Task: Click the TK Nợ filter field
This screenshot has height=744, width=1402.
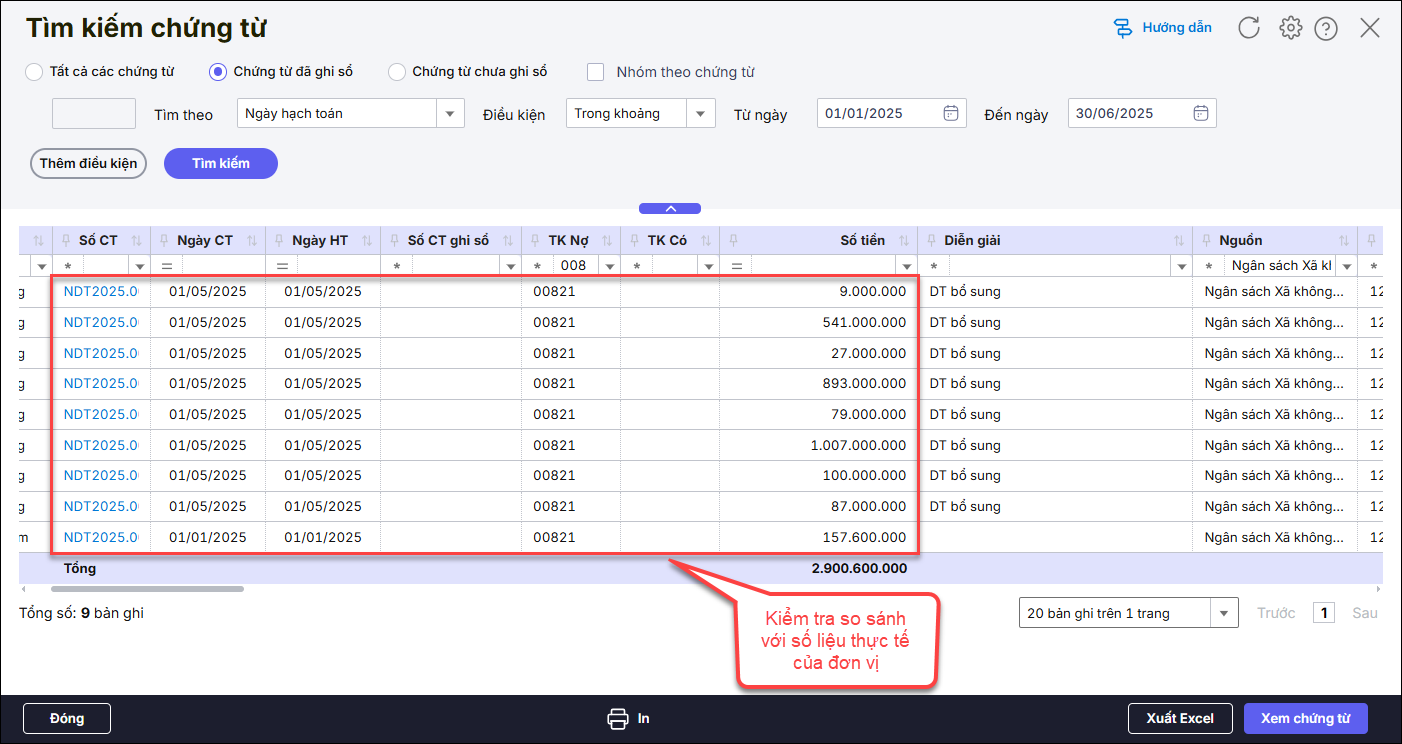Action: click(574, 266)
